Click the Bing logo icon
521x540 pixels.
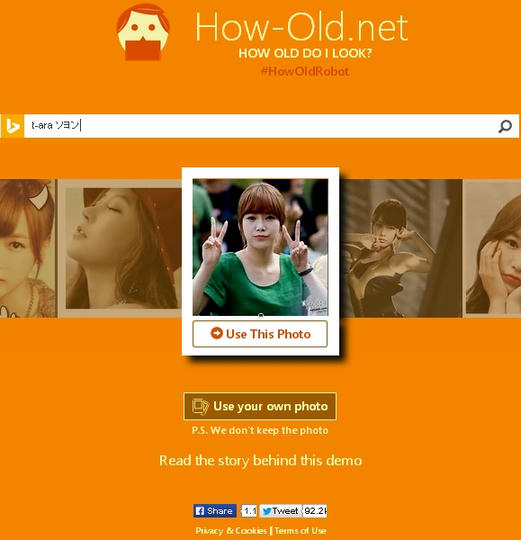[12, 126]
